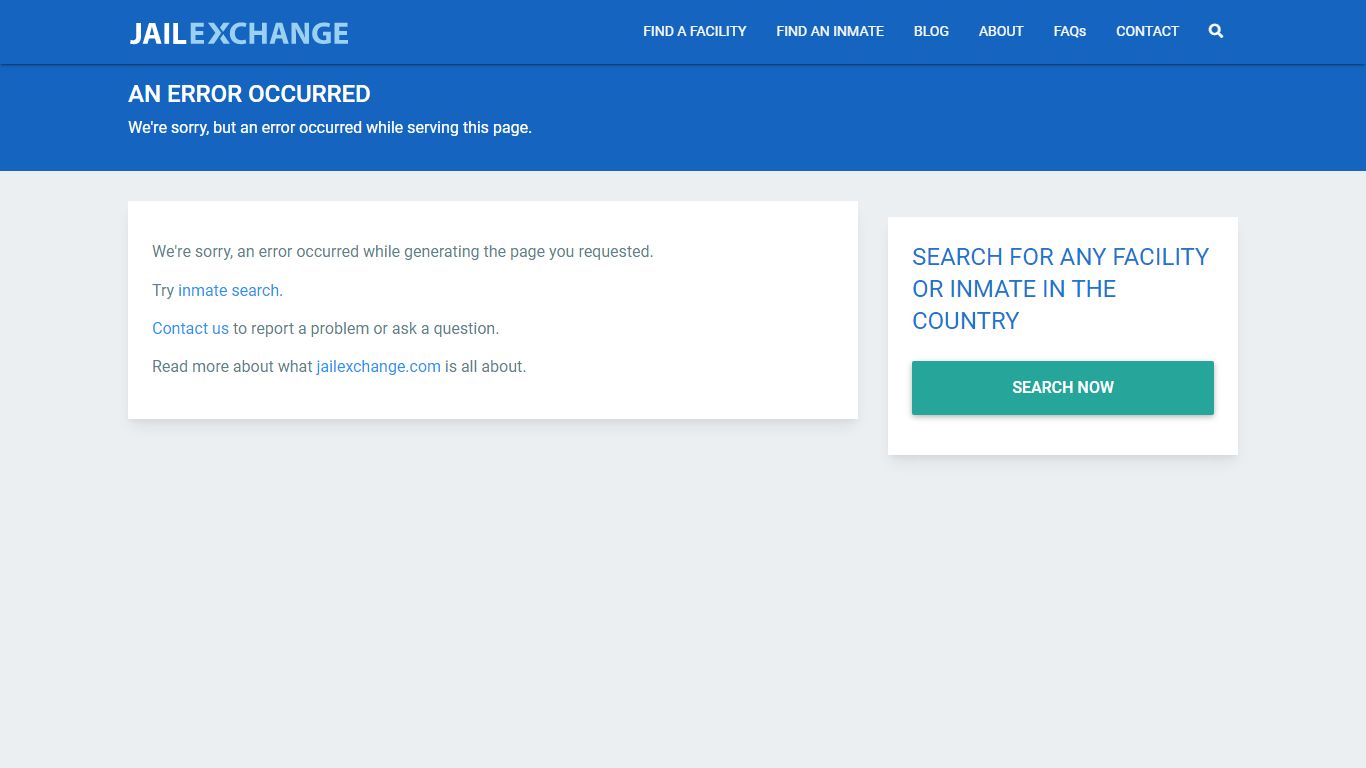Select Contact in the top navigation bar
The image size is (1366, 768).
1147,31
